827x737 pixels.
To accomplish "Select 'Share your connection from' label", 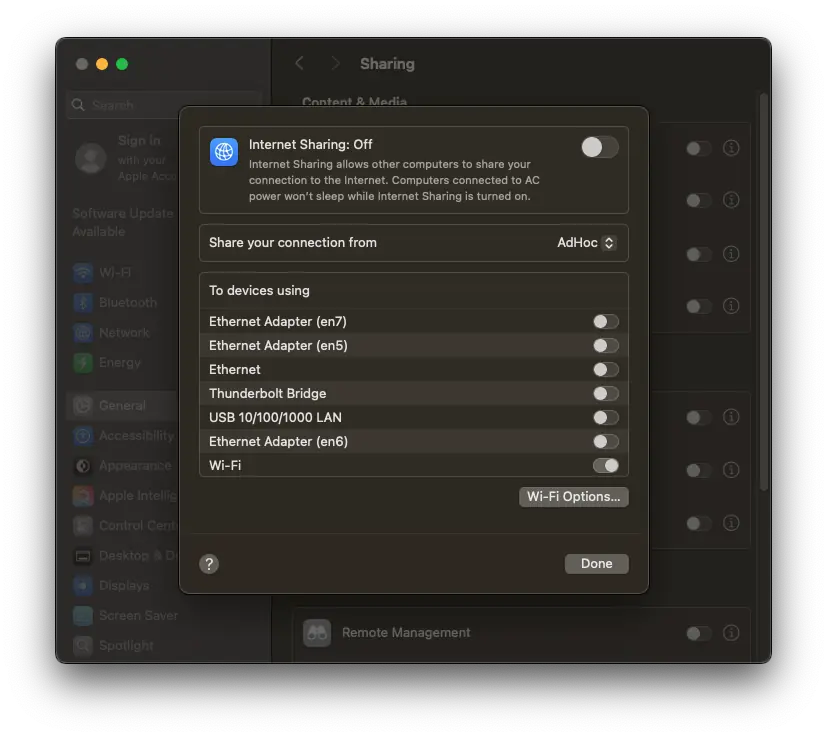I will click(293, 243).
